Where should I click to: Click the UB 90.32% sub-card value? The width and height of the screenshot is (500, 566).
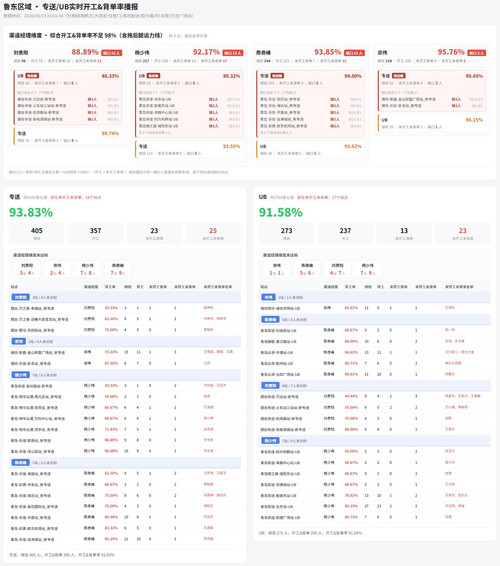click(x=231, y=76)
